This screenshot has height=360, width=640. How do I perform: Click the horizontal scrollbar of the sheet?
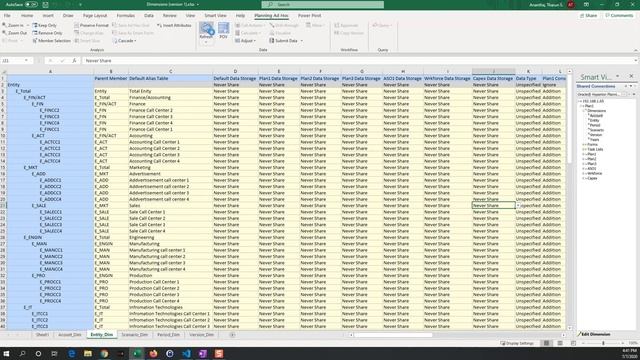pyautogui.click(x=393, y=335)
